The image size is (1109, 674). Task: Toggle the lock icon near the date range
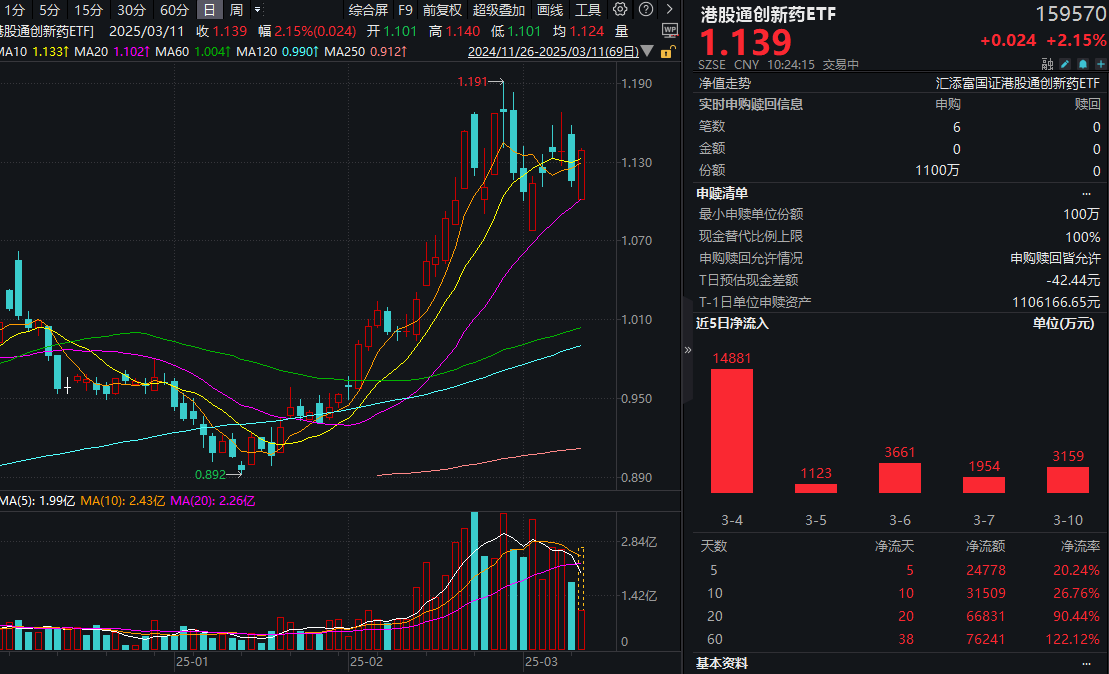coord(667,54)
